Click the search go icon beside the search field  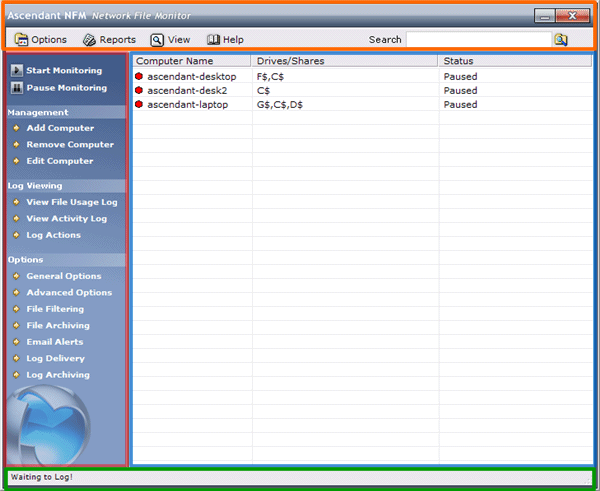click(561, 40)
